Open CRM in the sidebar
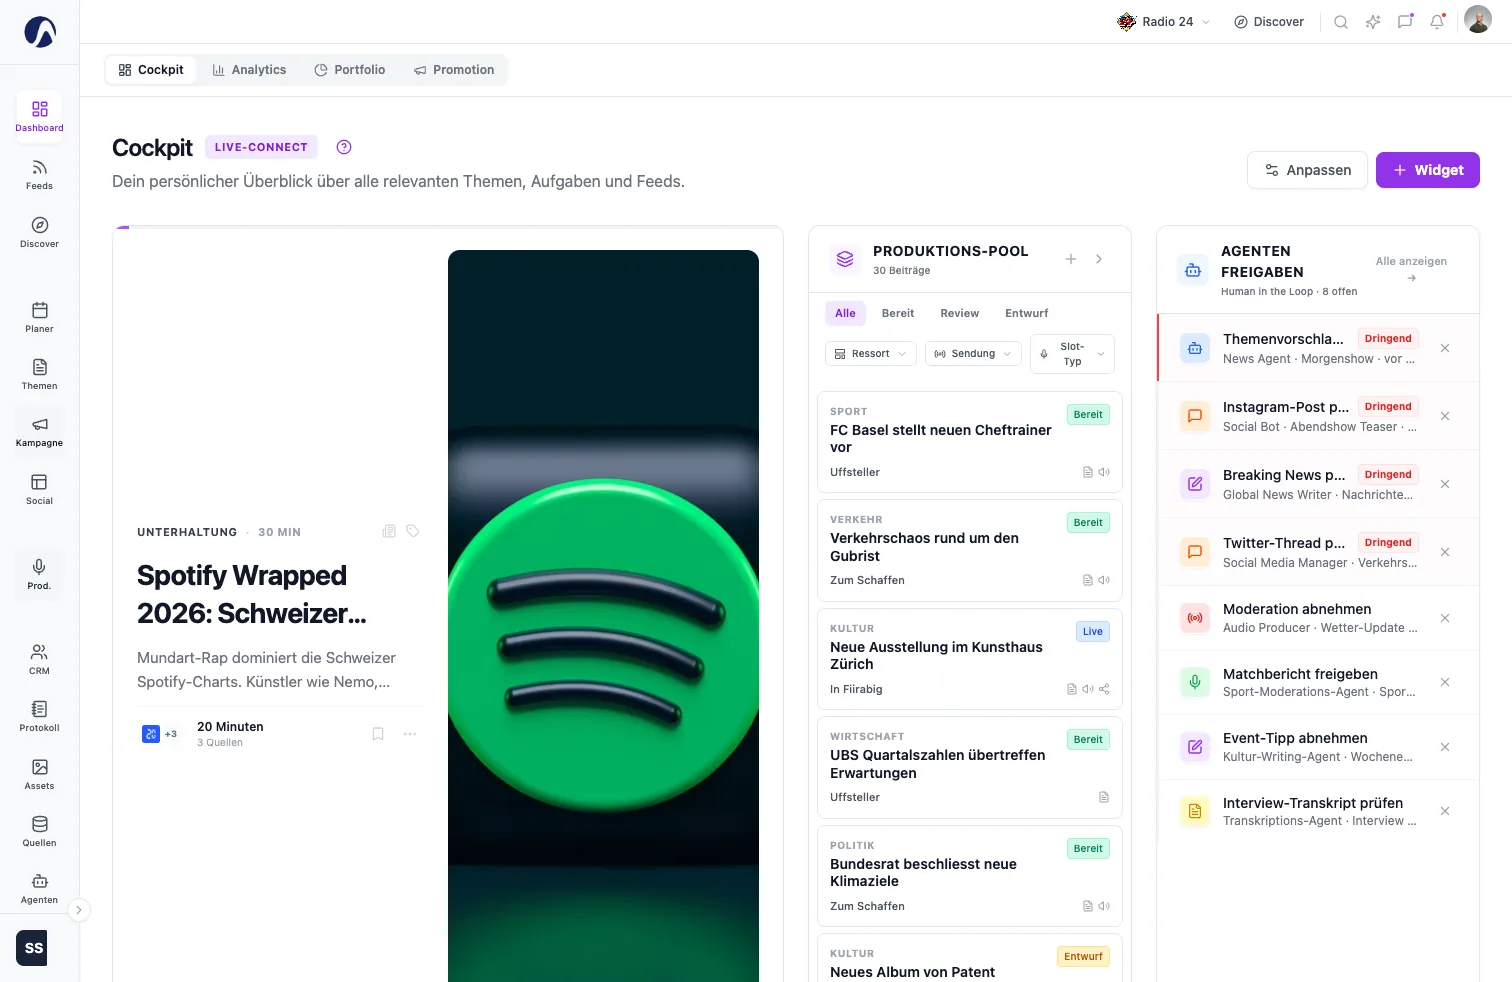Screen dimensions: 1512x982 click(x=40, y=659)
